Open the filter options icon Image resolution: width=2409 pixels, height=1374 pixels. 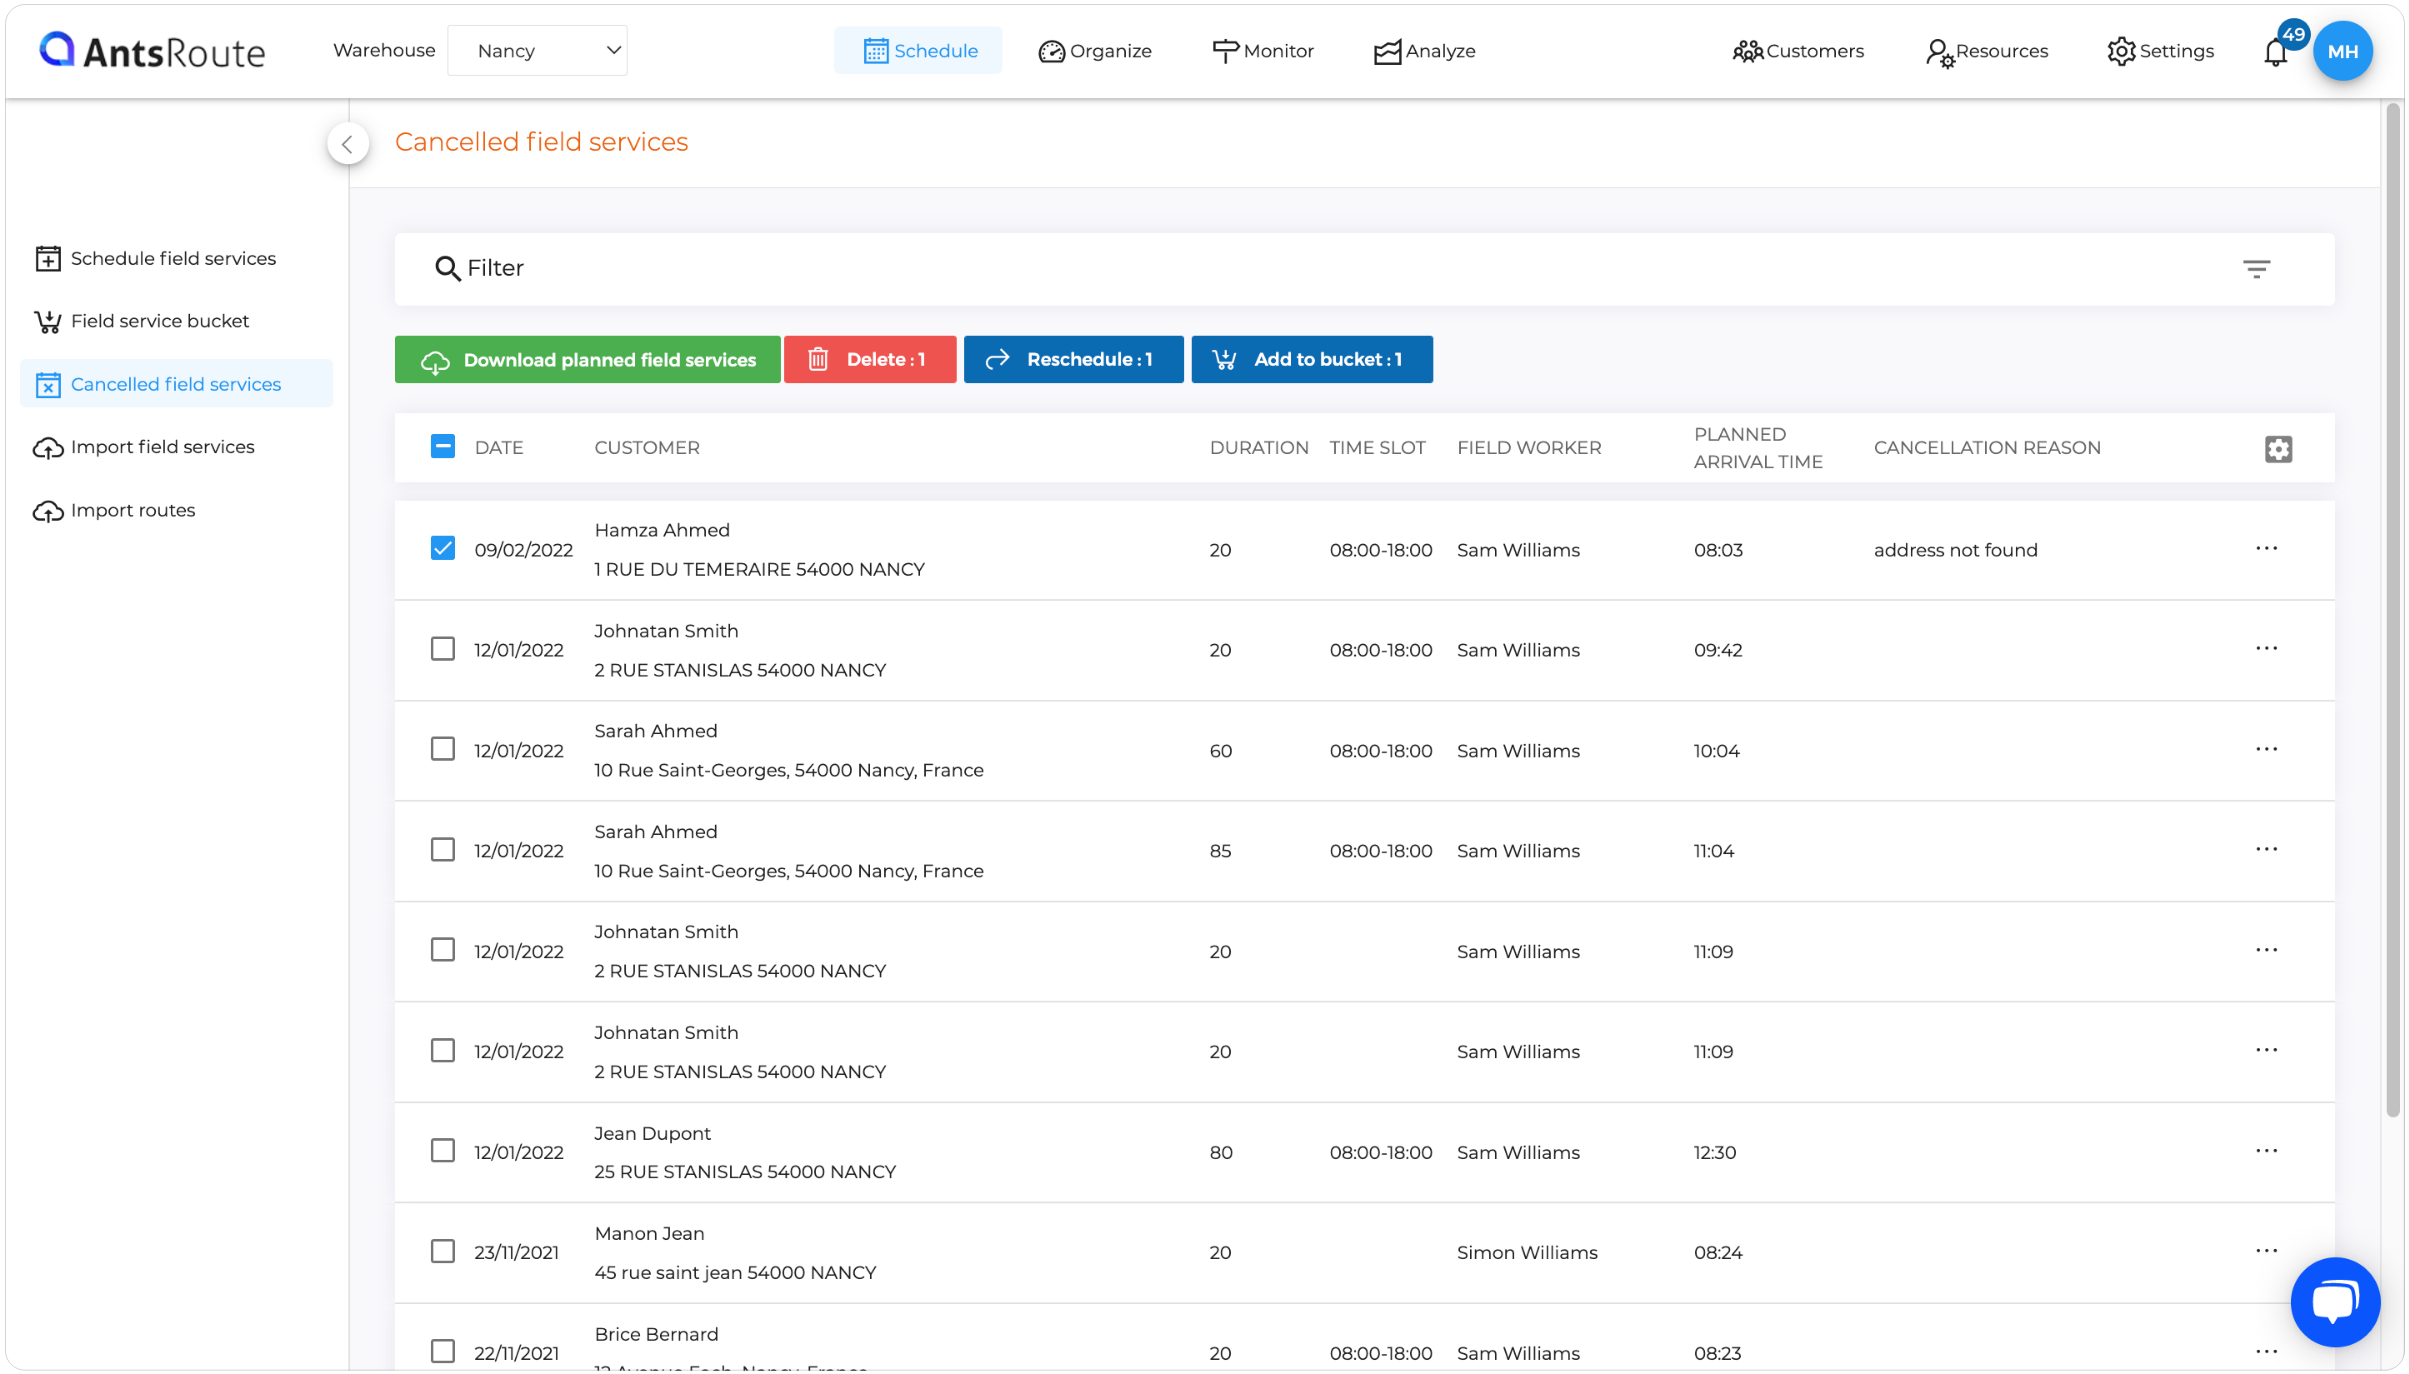click(x=2256, y=269)
